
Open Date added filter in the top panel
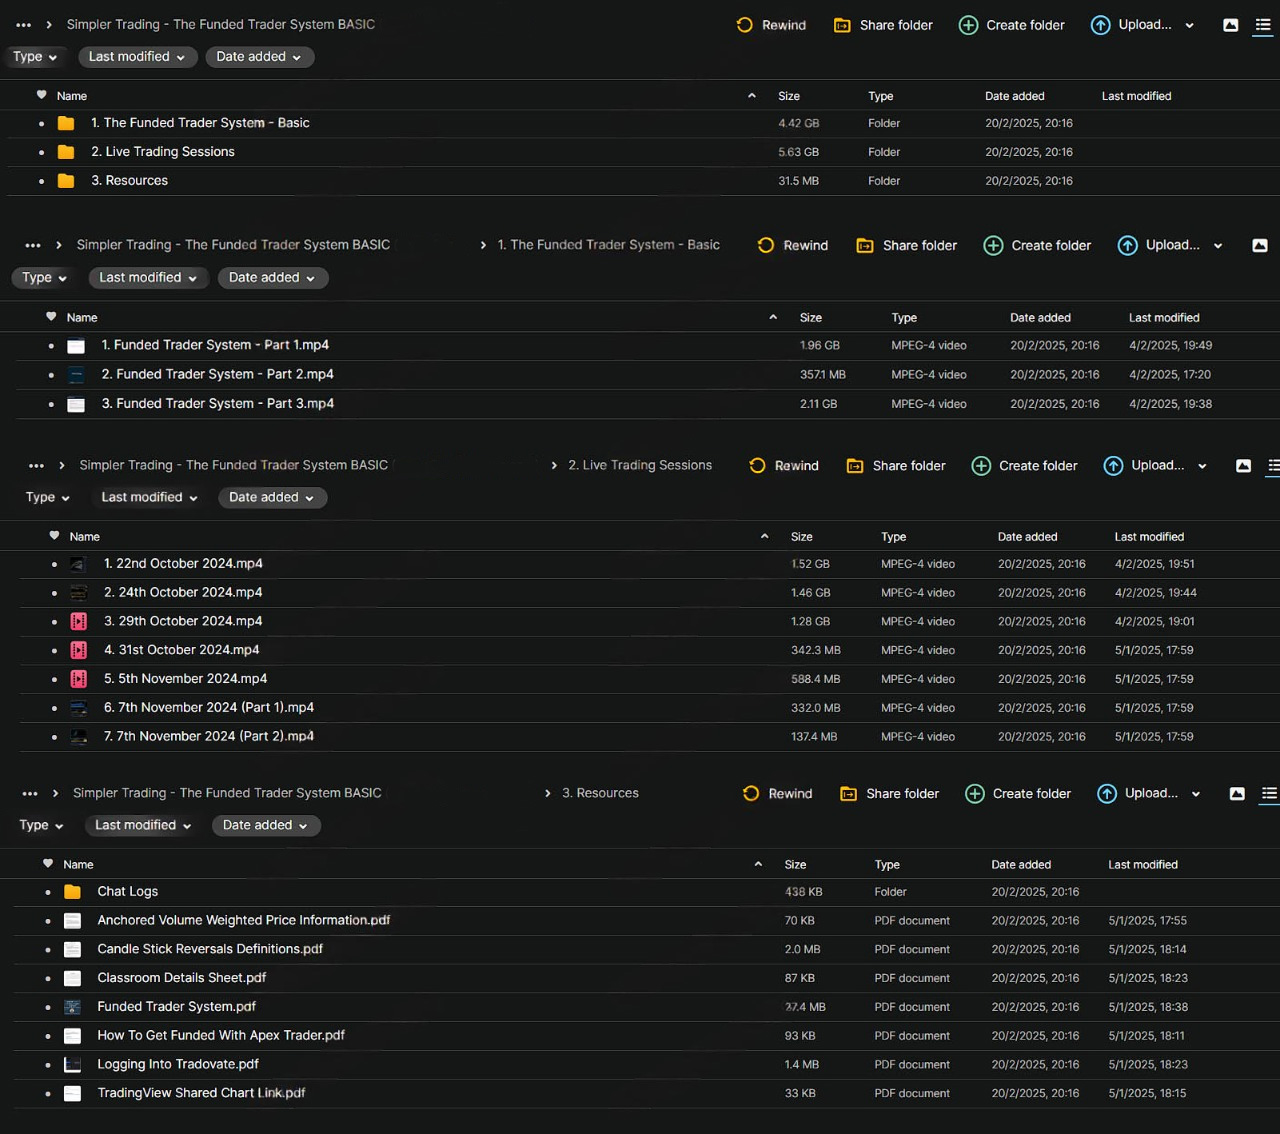tap(259, 57)
